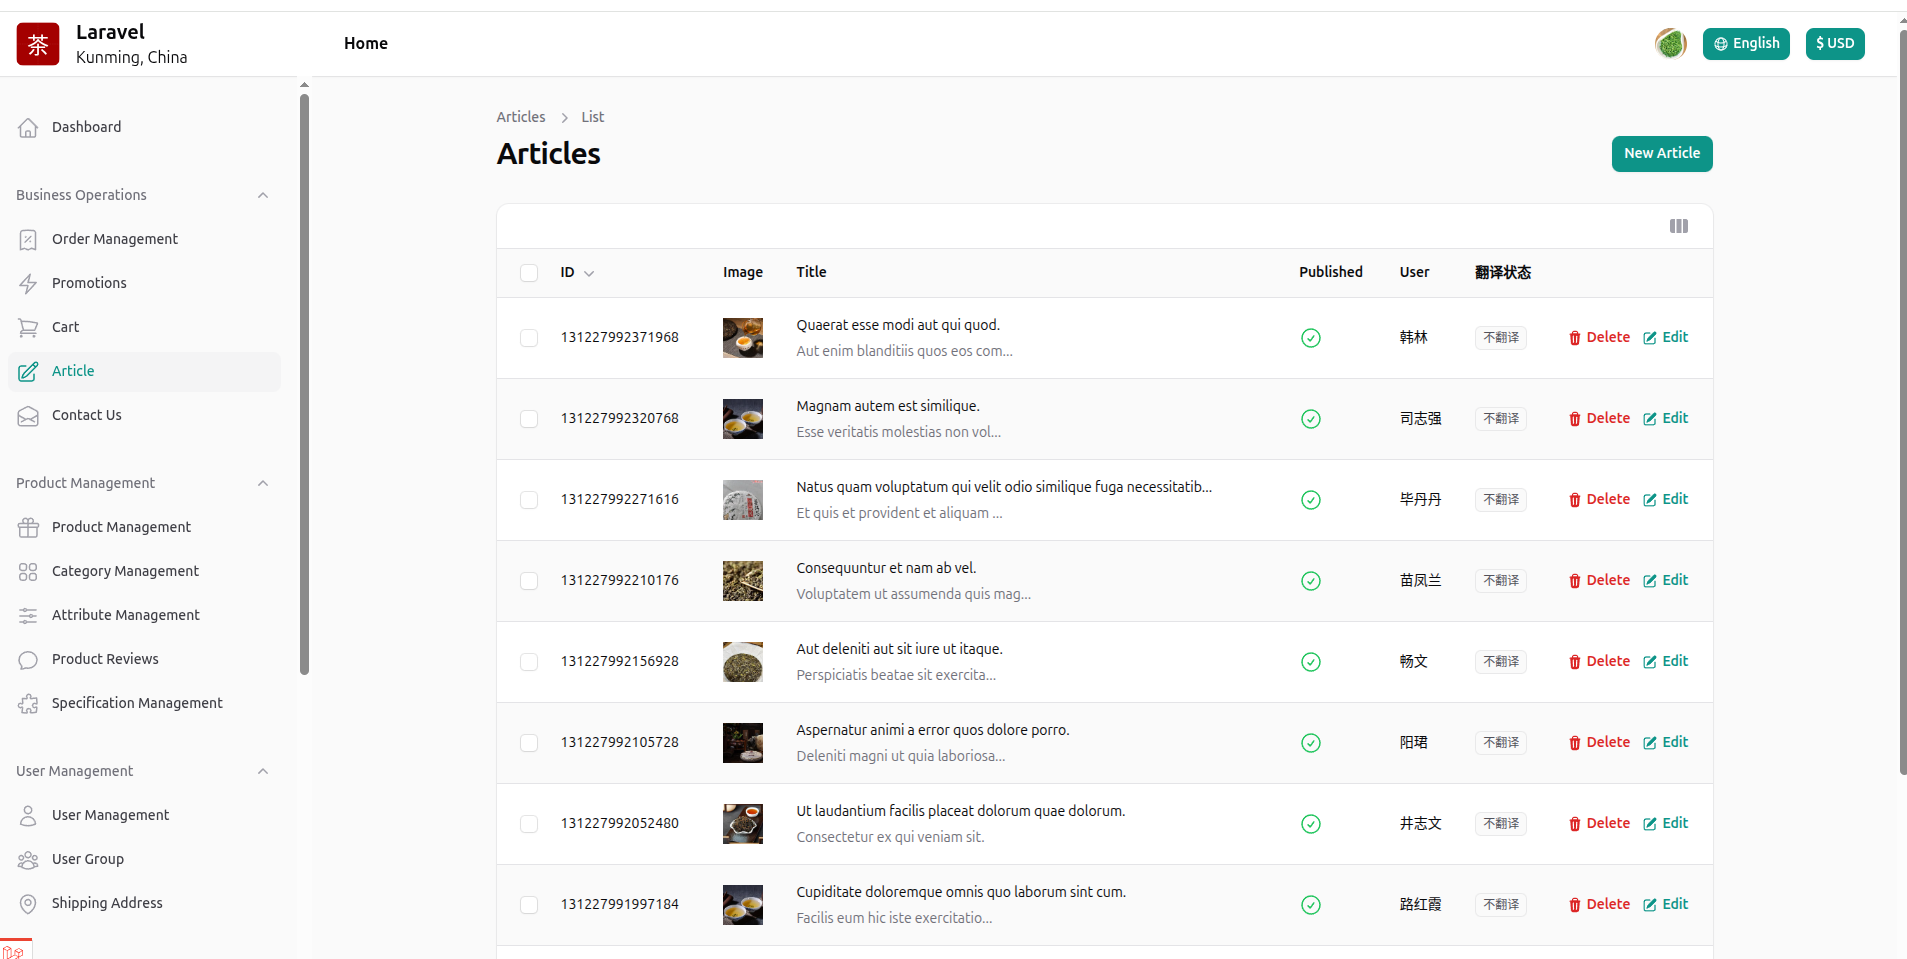The width and height of the screenshot is (1907, 959).
Task: Click the Dashboard home icon in sidebar
Action: (x=28, y=128)
